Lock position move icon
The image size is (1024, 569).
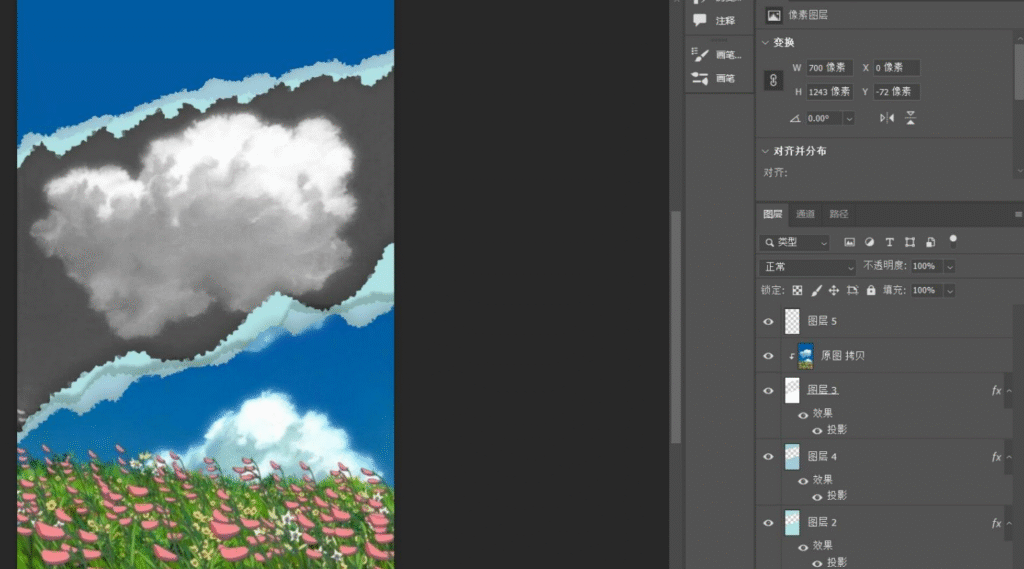point(834,290)
